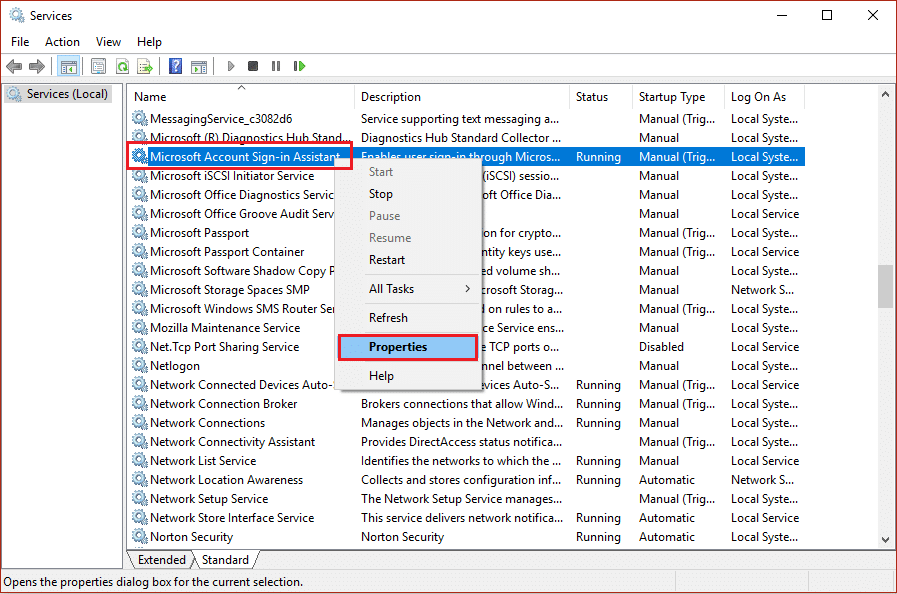Click the Refresh icon in the toolbar
Viewport: 897px width, 594px height.
(122, 66)
